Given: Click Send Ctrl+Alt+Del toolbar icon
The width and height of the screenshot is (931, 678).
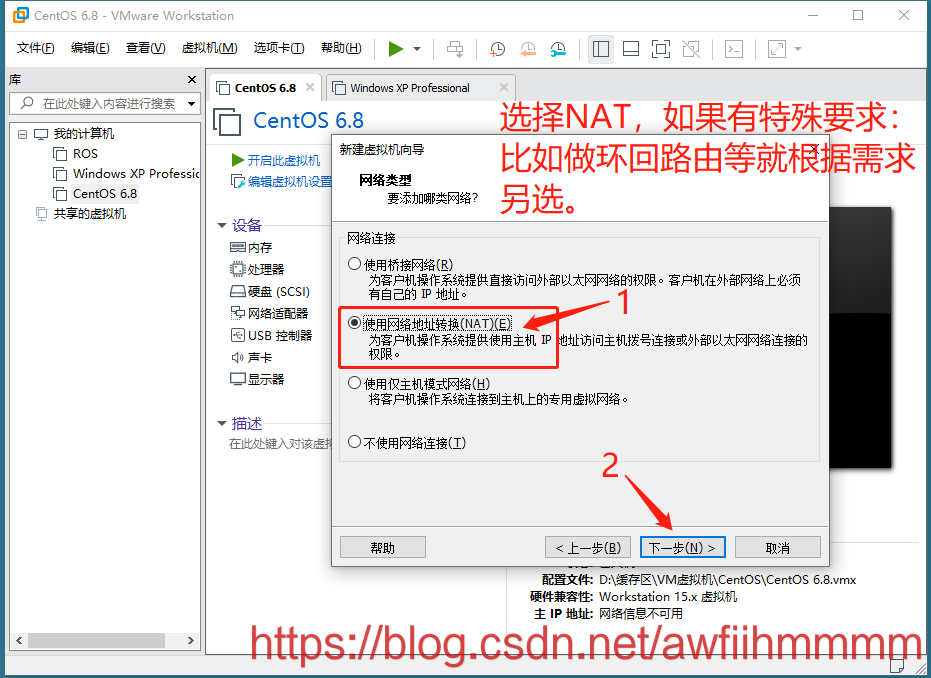Looking at the screenshot, I should pyautogui.click(x=455, y=49).
